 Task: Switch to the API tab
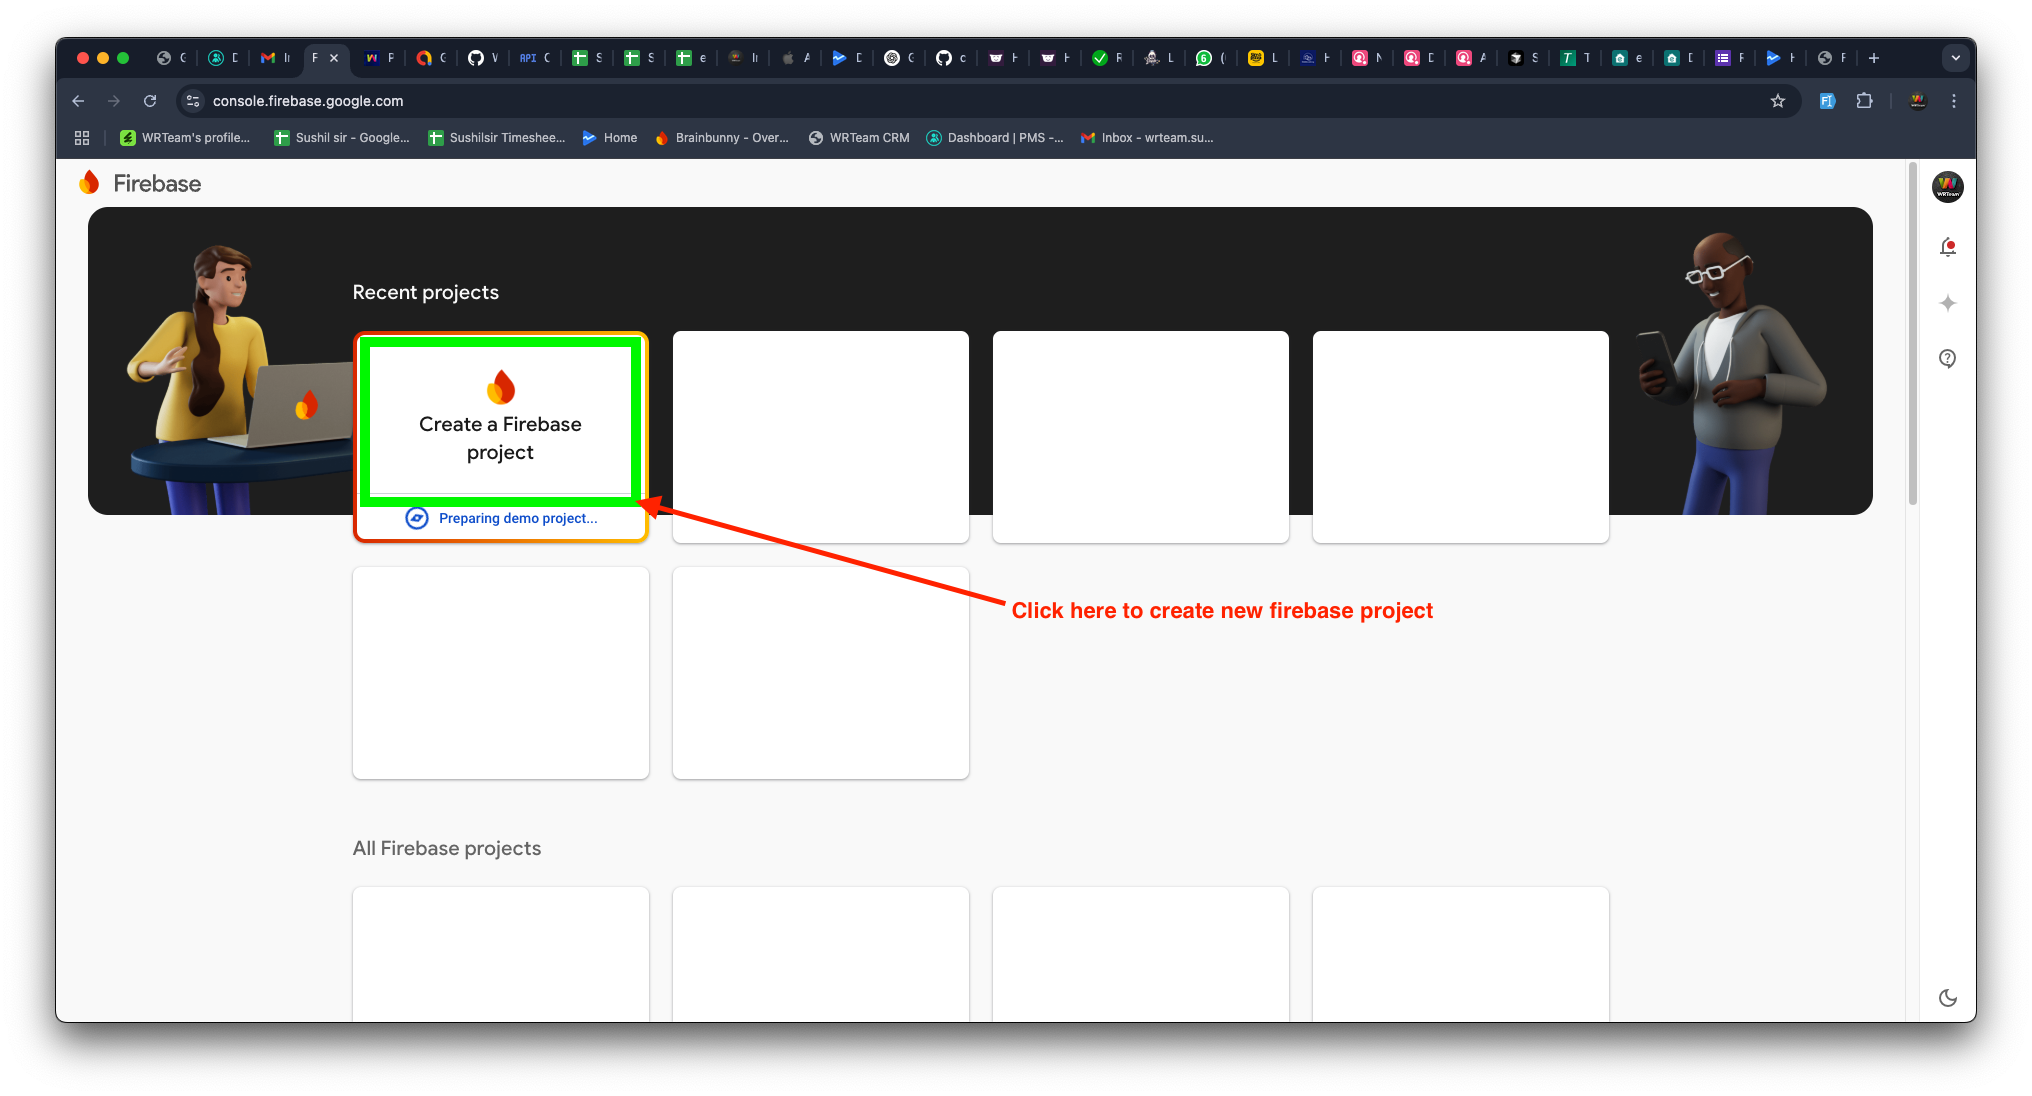coord(535,58)
